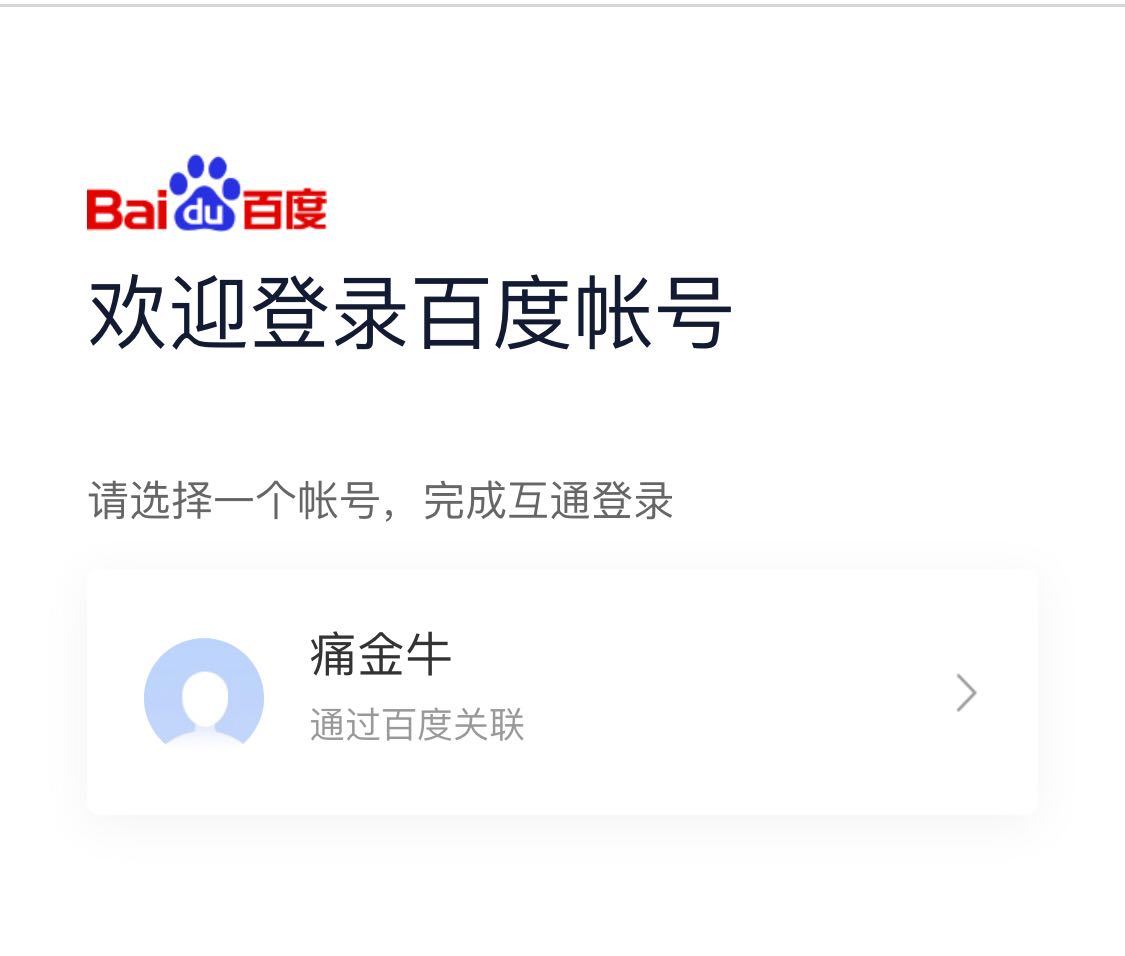This screenshot has width=1125, height=956.
Task: Click the red 百度 characters in logo
Action: tap(285, 210)
